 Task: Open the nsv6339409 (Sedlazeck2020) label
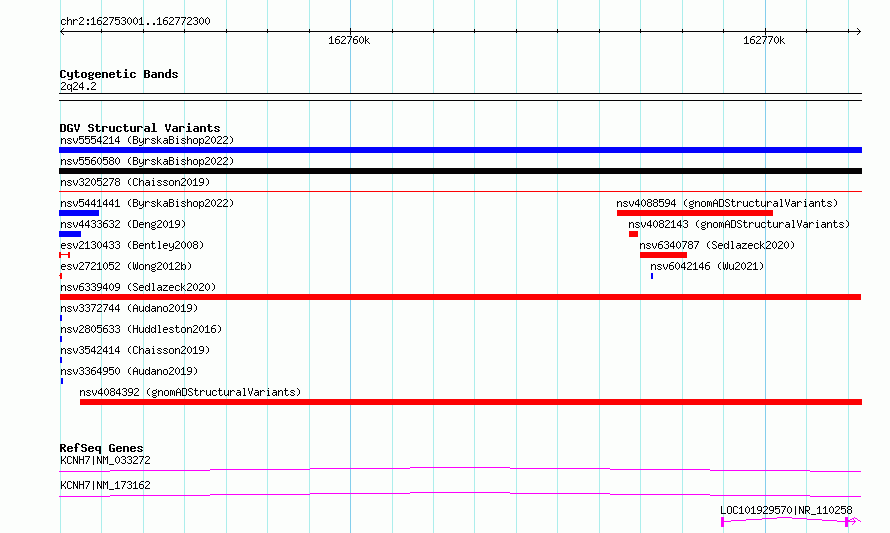coord(138,287)
